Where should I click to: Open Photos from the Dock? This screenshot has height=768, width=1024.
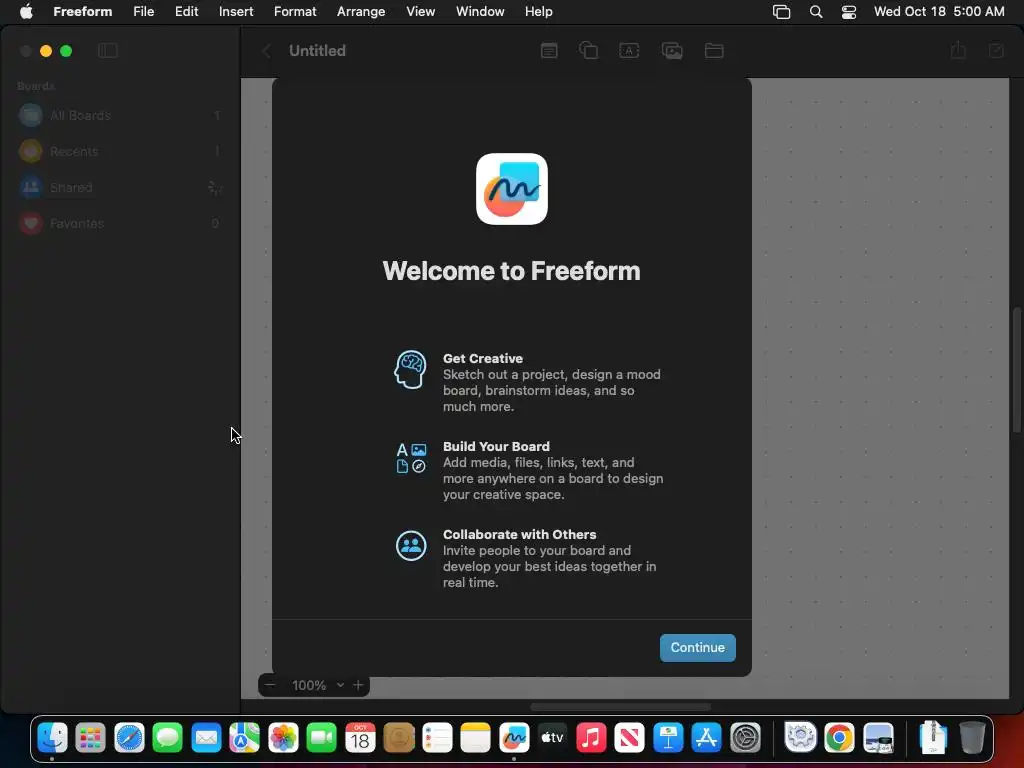(x=283, y=738)
